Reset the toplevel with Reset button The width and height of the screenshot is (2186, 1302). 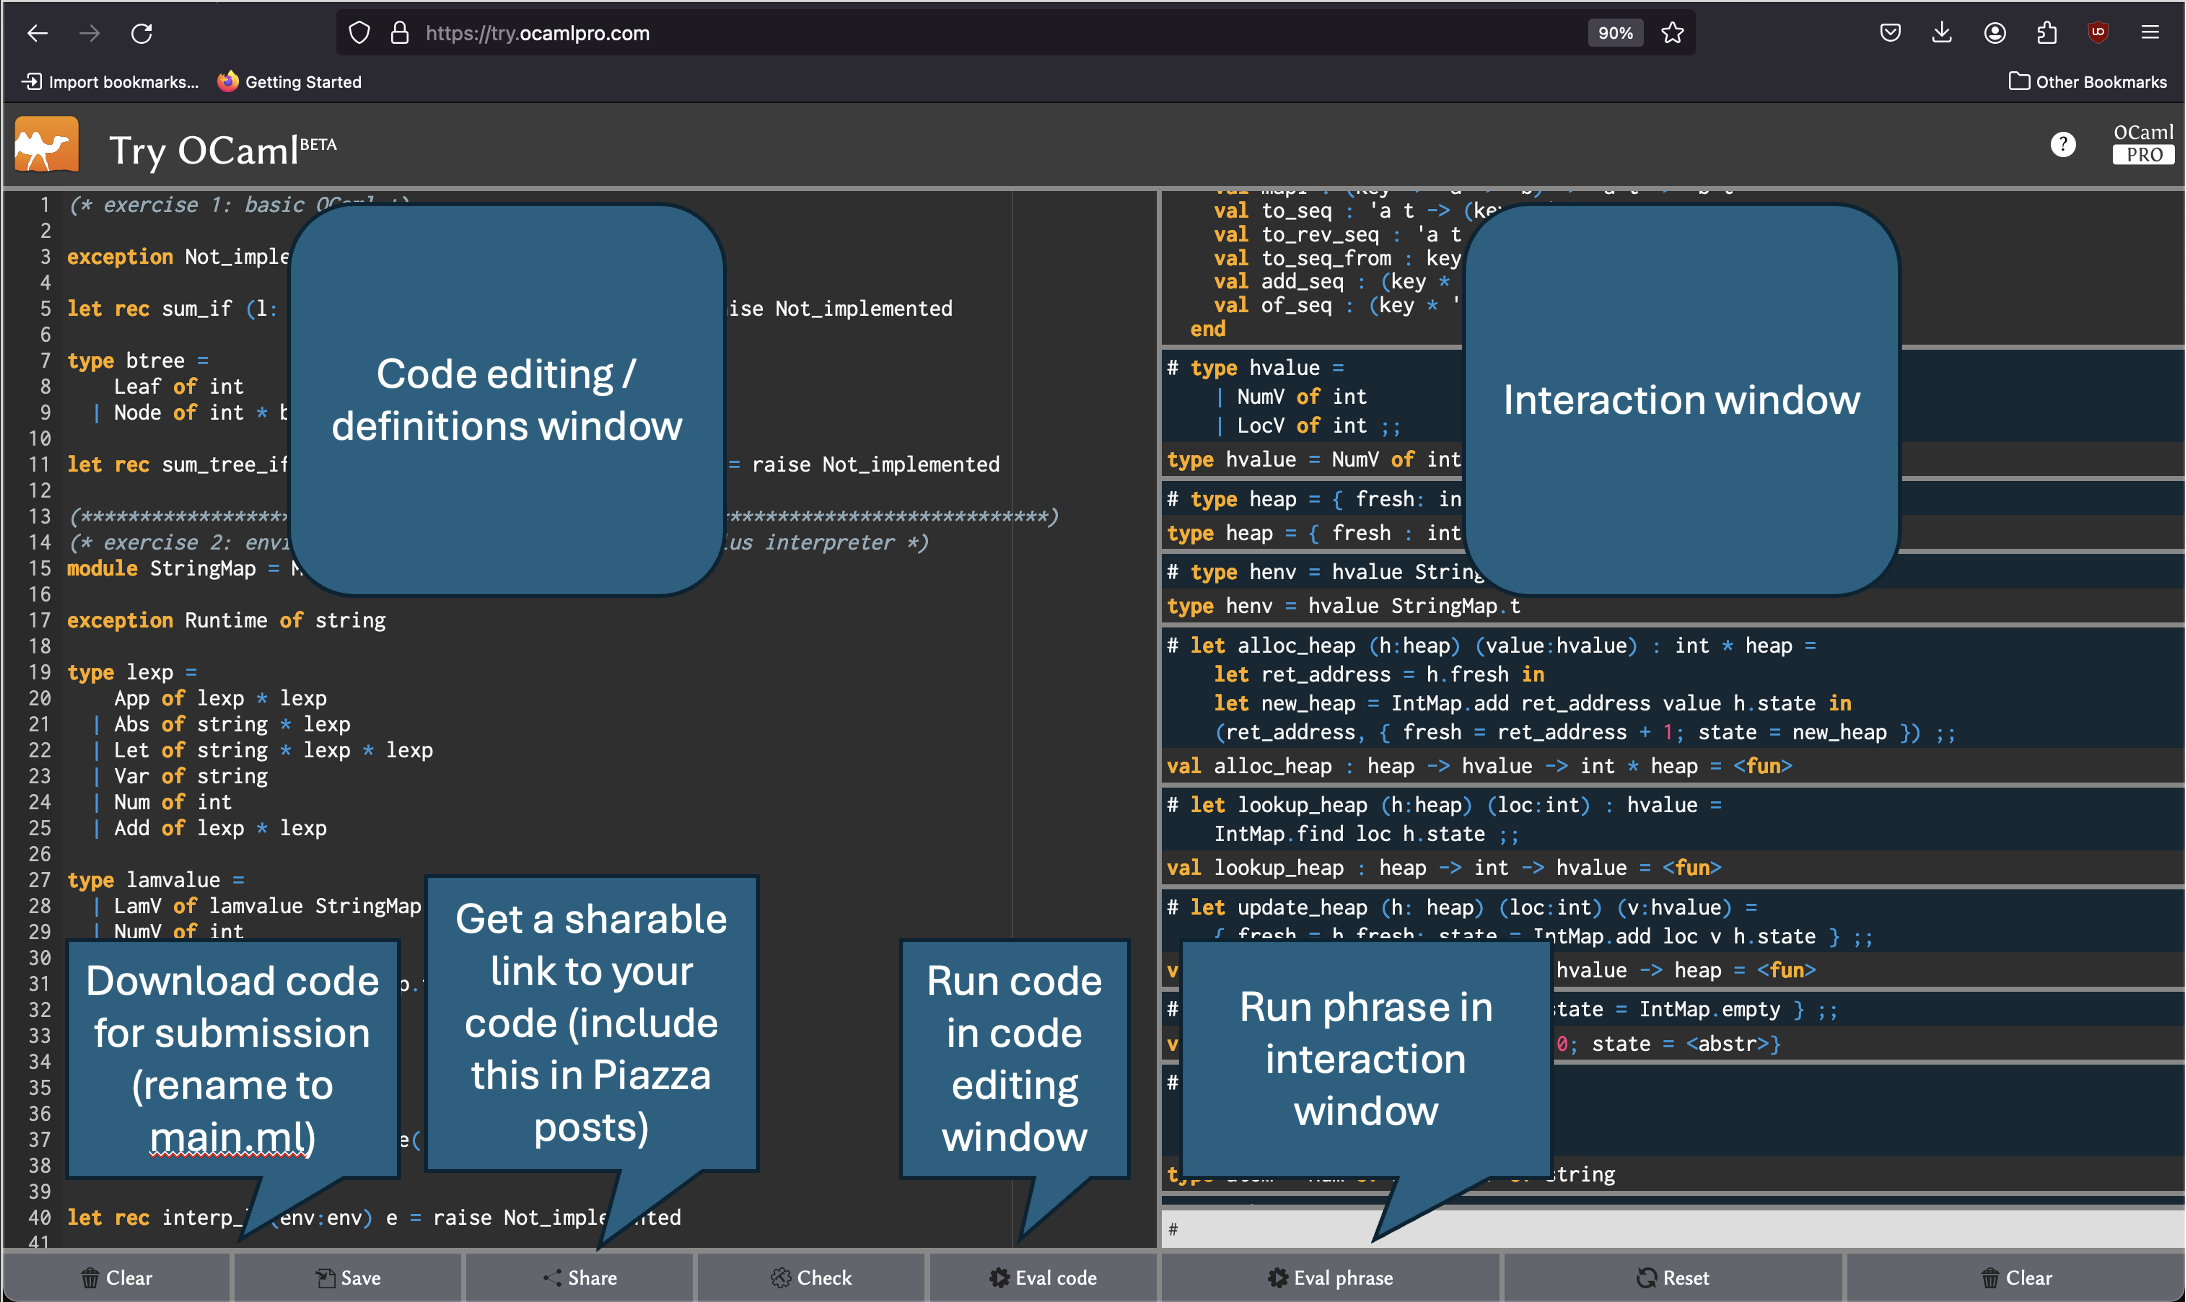[1673, 1278]
